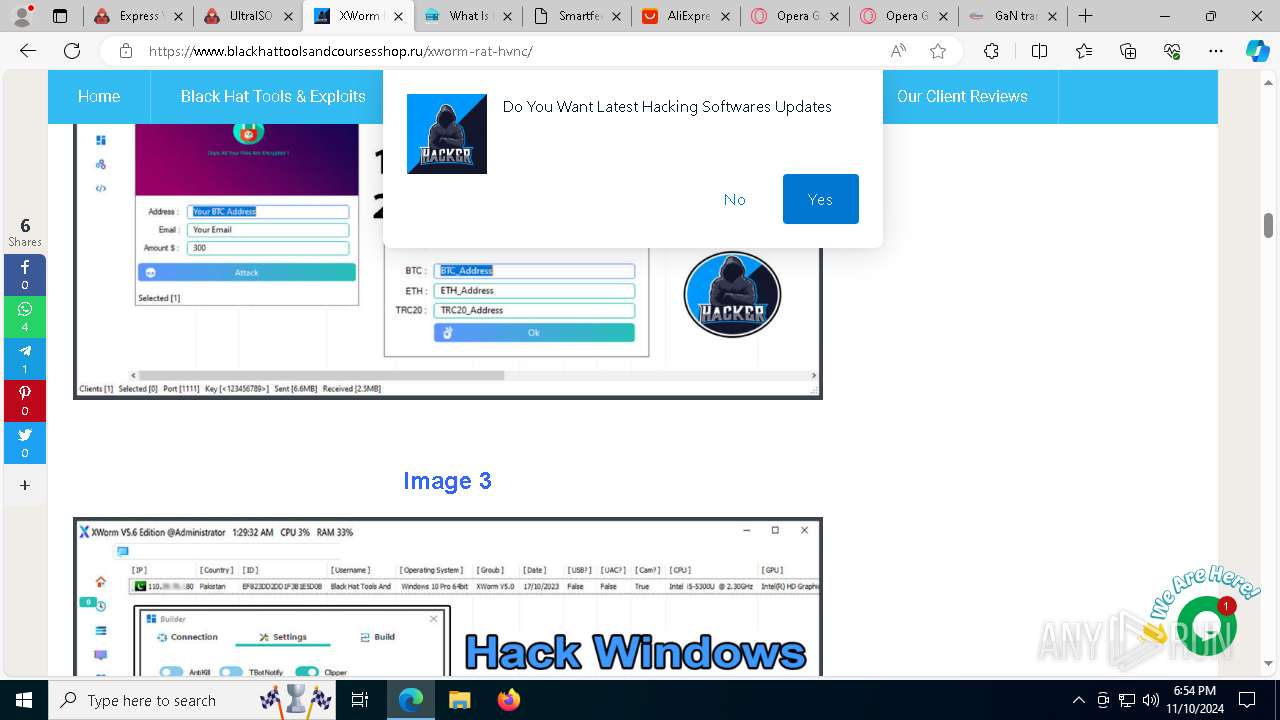The image size is (1280, 720).
Task: Share page via WhatsApp
Action: [x=25, y=317]
